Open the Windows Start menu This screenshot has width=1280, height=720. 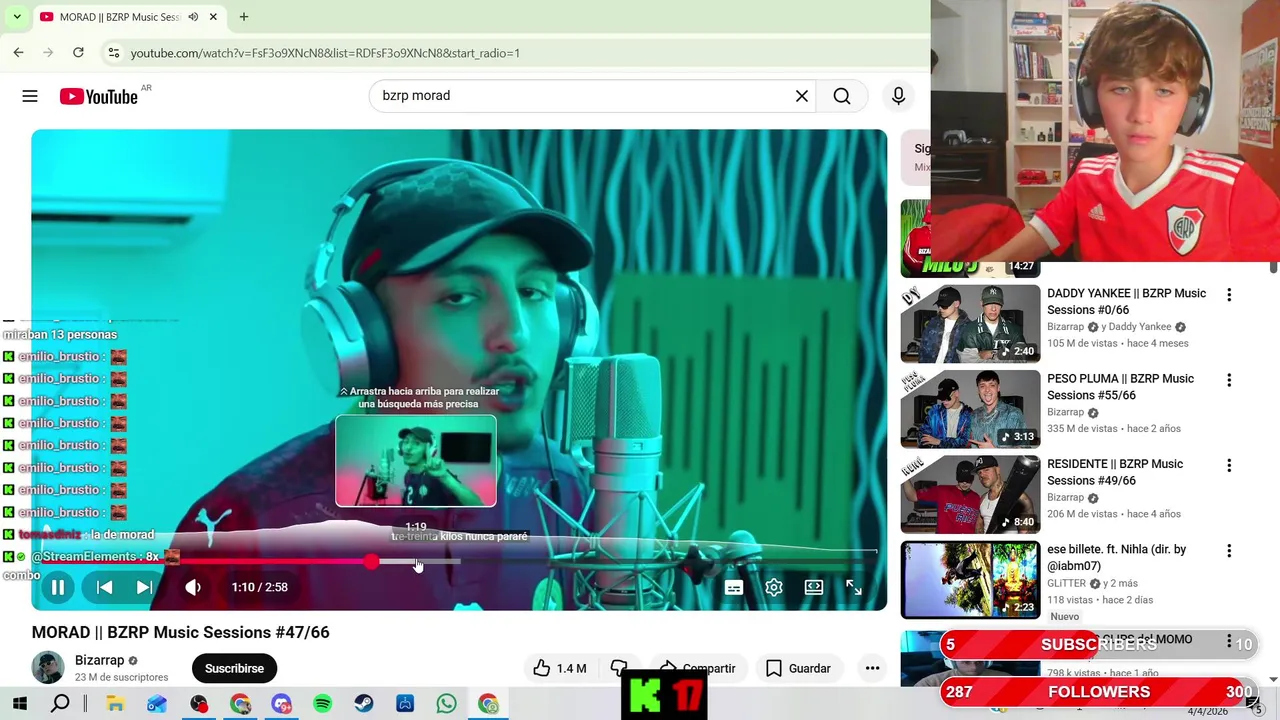click(19, 704)
